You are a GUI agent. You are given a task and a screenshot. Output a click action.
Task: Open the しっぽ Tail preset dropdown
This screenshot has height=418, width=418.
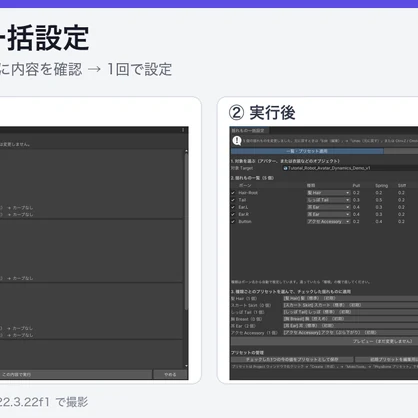[350, 312]
